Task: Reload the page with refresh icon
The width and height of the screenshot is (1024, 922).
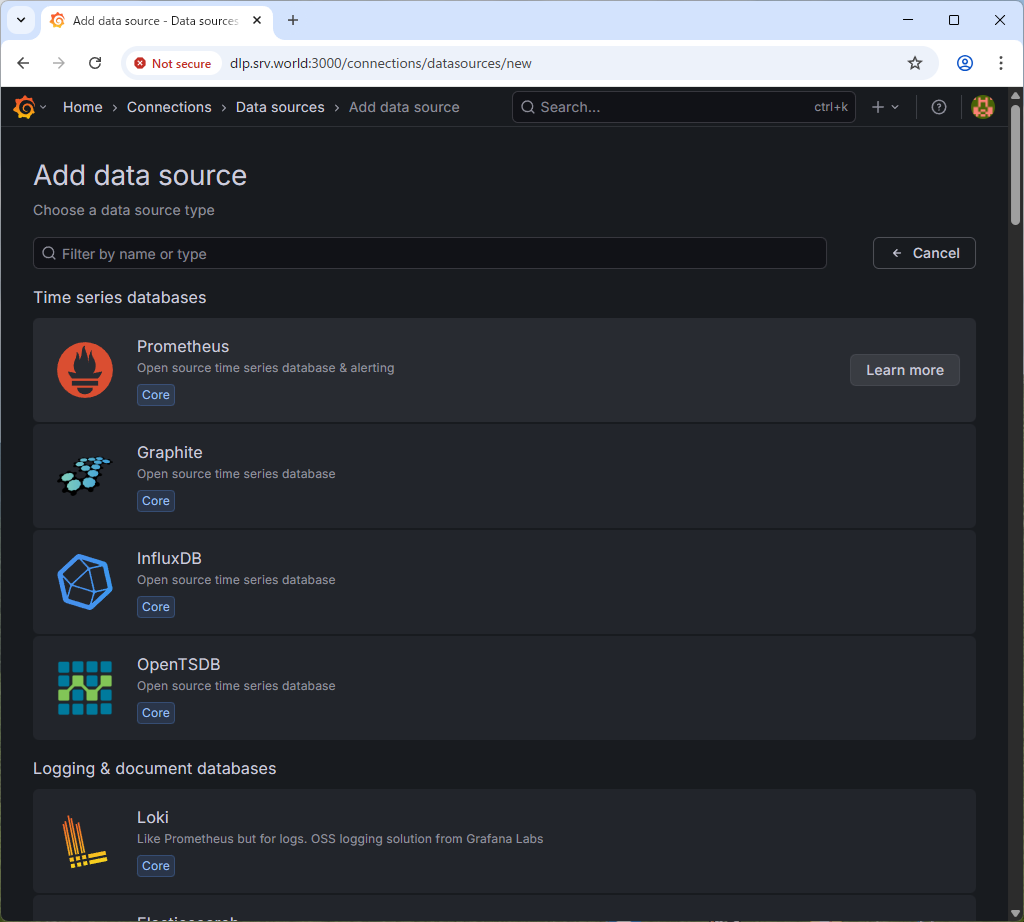Action: pos(95,63)
